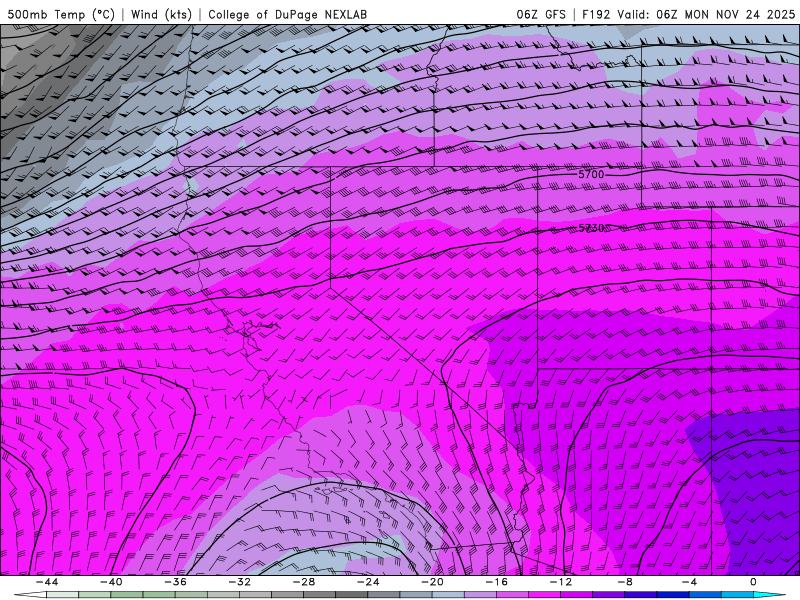
Task: Click the -16 color scale value
Action: (497, 582)
